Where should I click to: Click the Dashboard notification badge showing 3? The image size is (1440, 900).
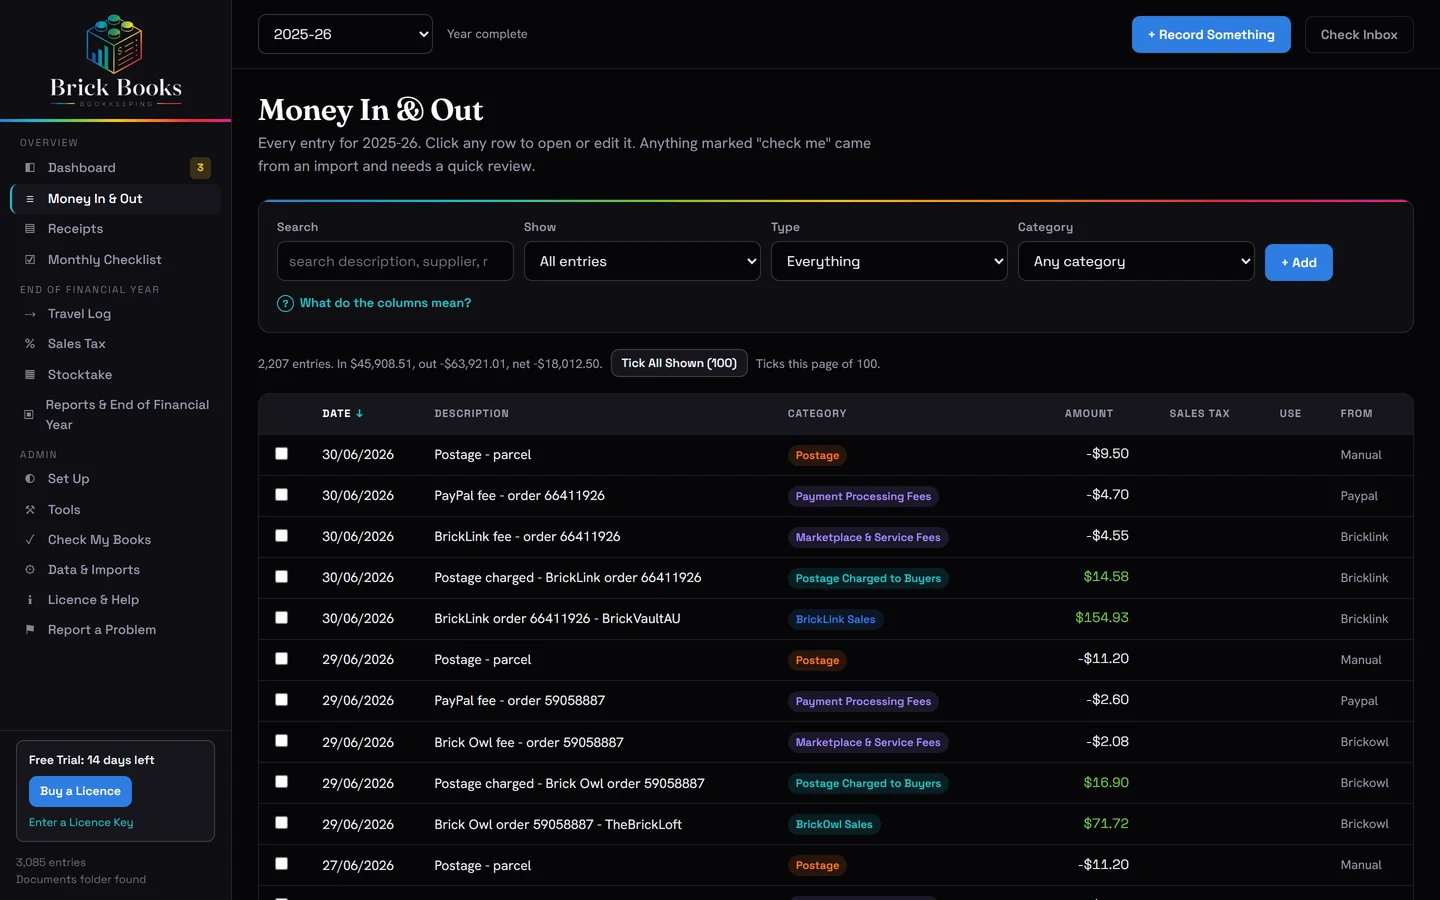point(200,168)
